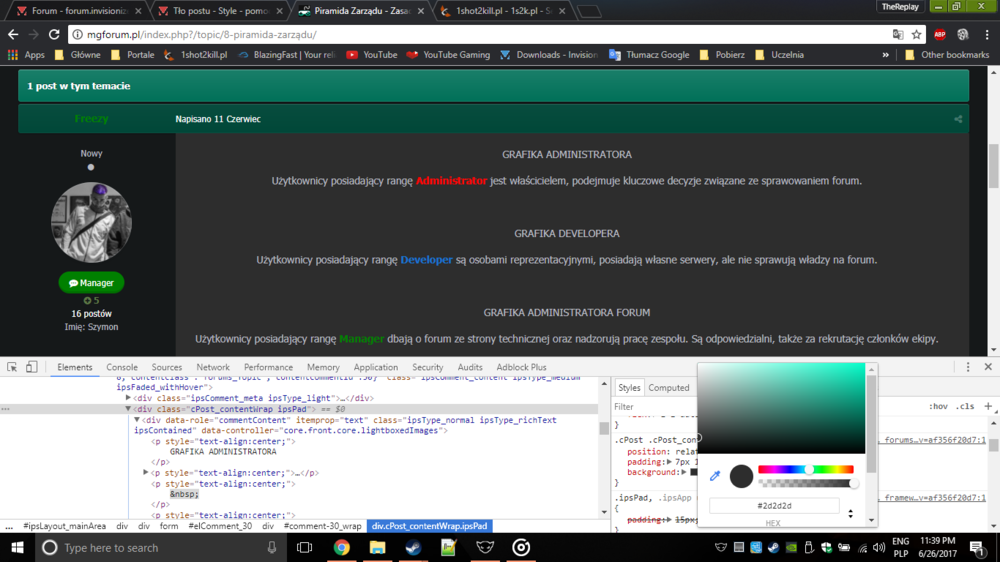This screenshot has height=562, width=1000.
Task: Open Steam from the taskbar
Action: point(413,547)
